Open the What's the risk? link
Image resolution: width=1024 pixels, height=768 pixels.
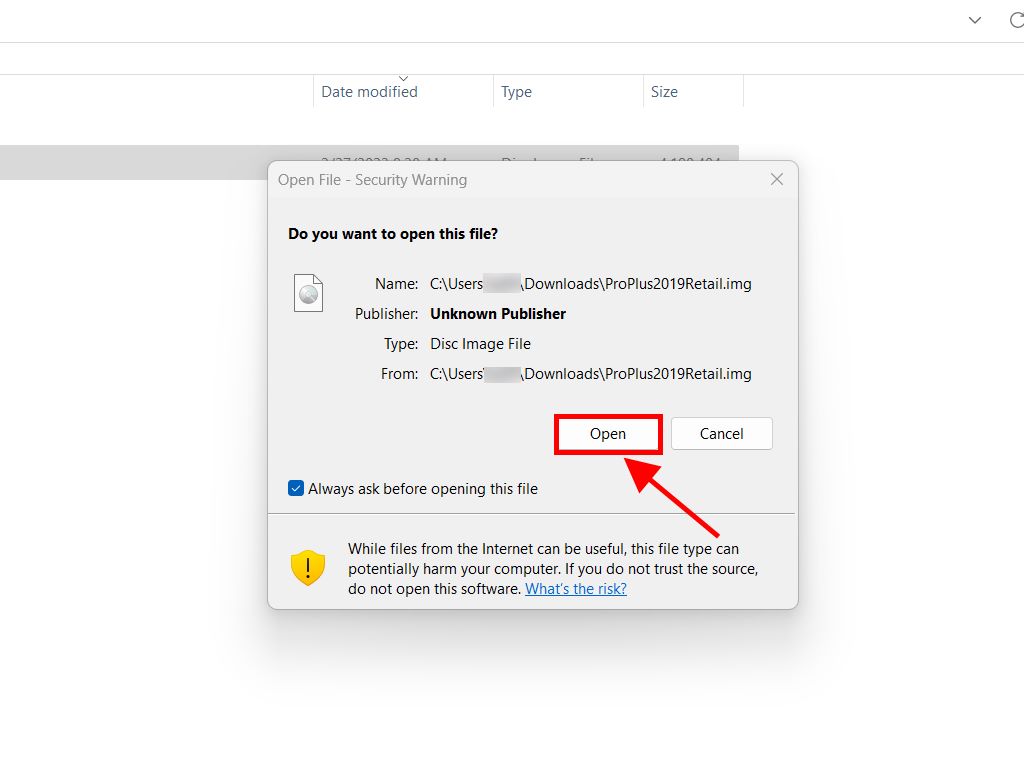tap(576, 589)
